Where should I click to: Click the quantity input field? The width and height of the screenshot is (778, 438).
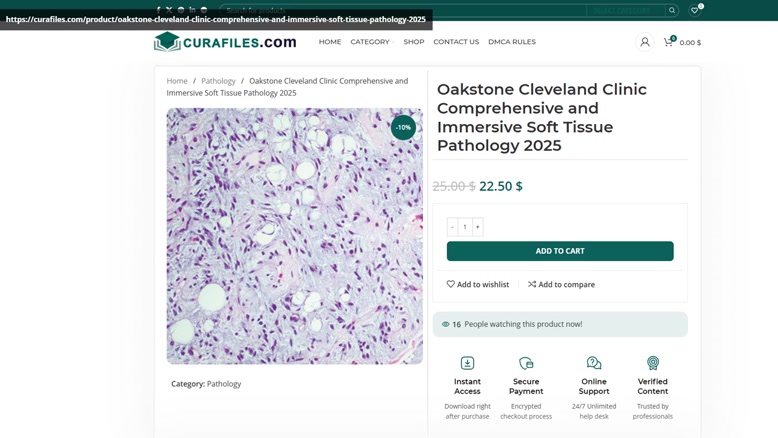(x=465, y=227)
